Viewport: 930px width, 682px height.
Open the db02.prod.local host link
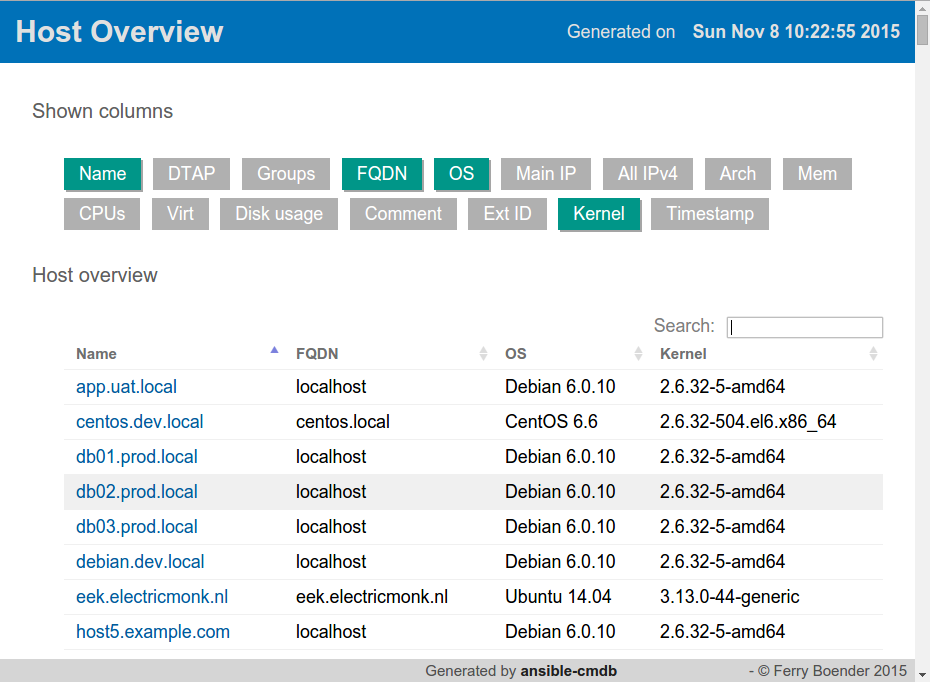136,492
